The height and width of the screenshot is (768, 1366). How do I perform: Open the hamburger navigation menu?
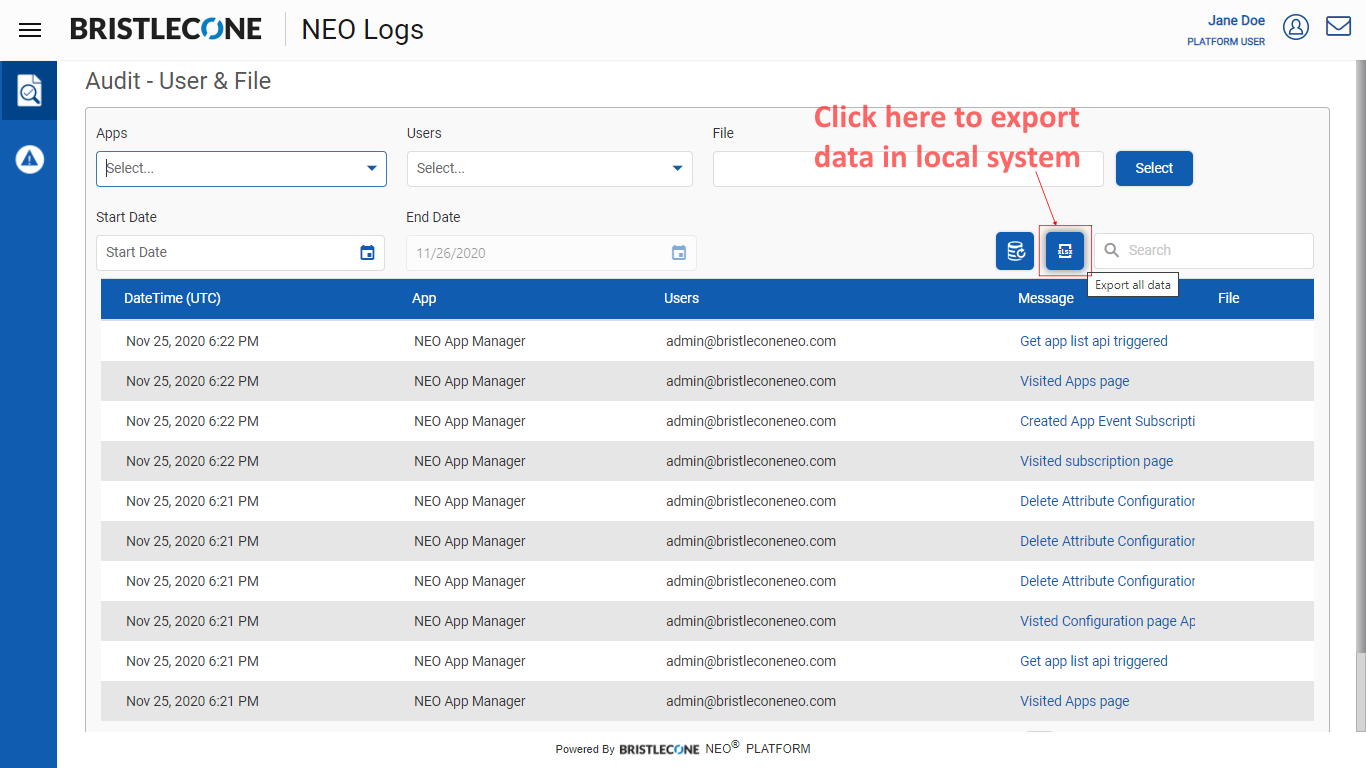pyautogui.click(x=30, y=30)
